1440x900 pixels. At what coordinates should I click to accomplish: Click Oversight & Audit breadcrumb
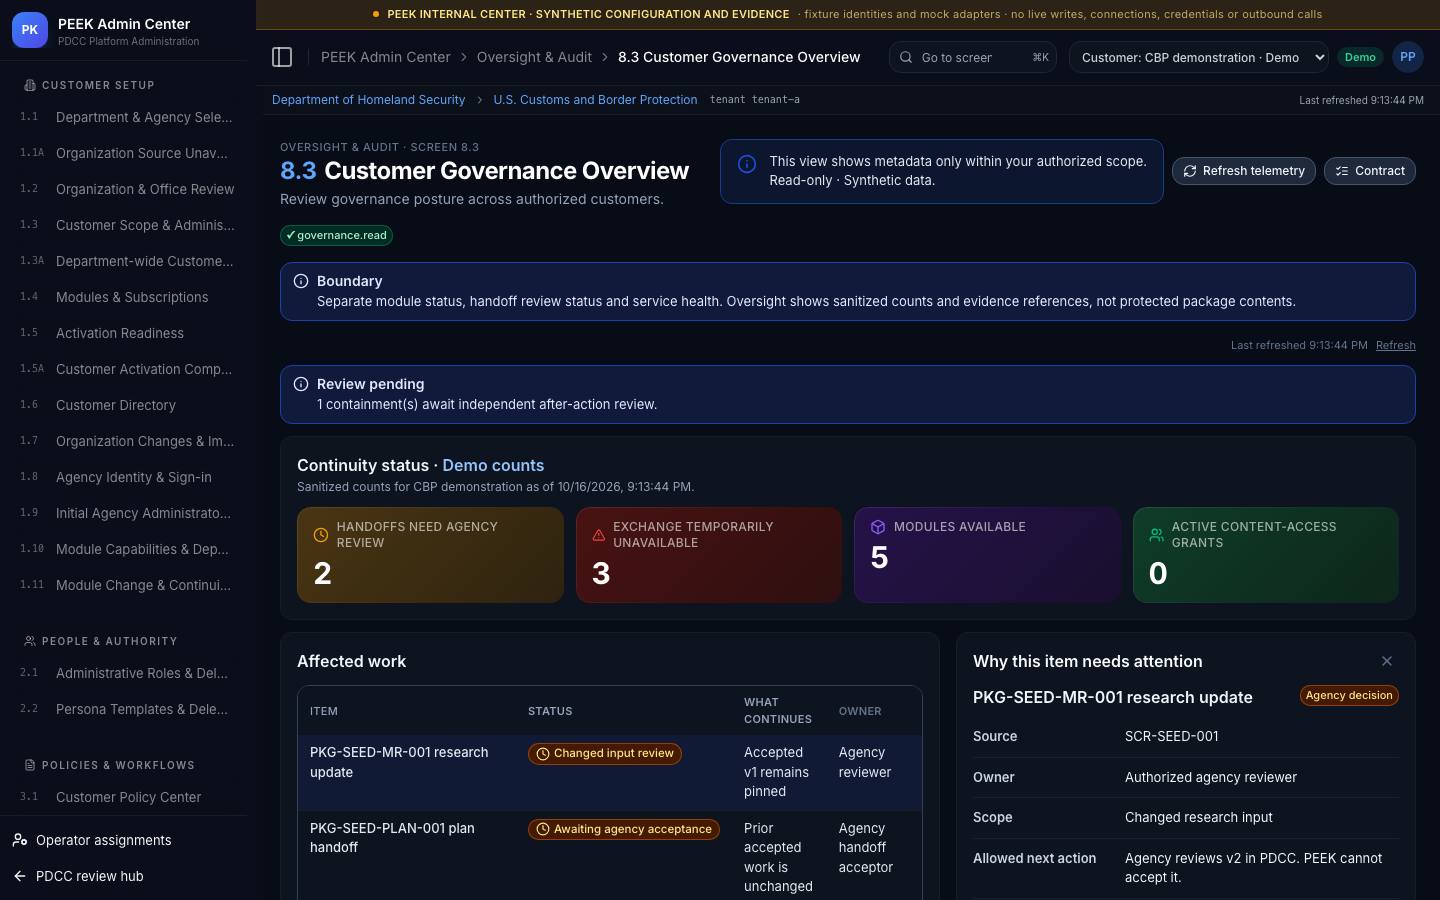pyautogui.click(x=534, y=57)
